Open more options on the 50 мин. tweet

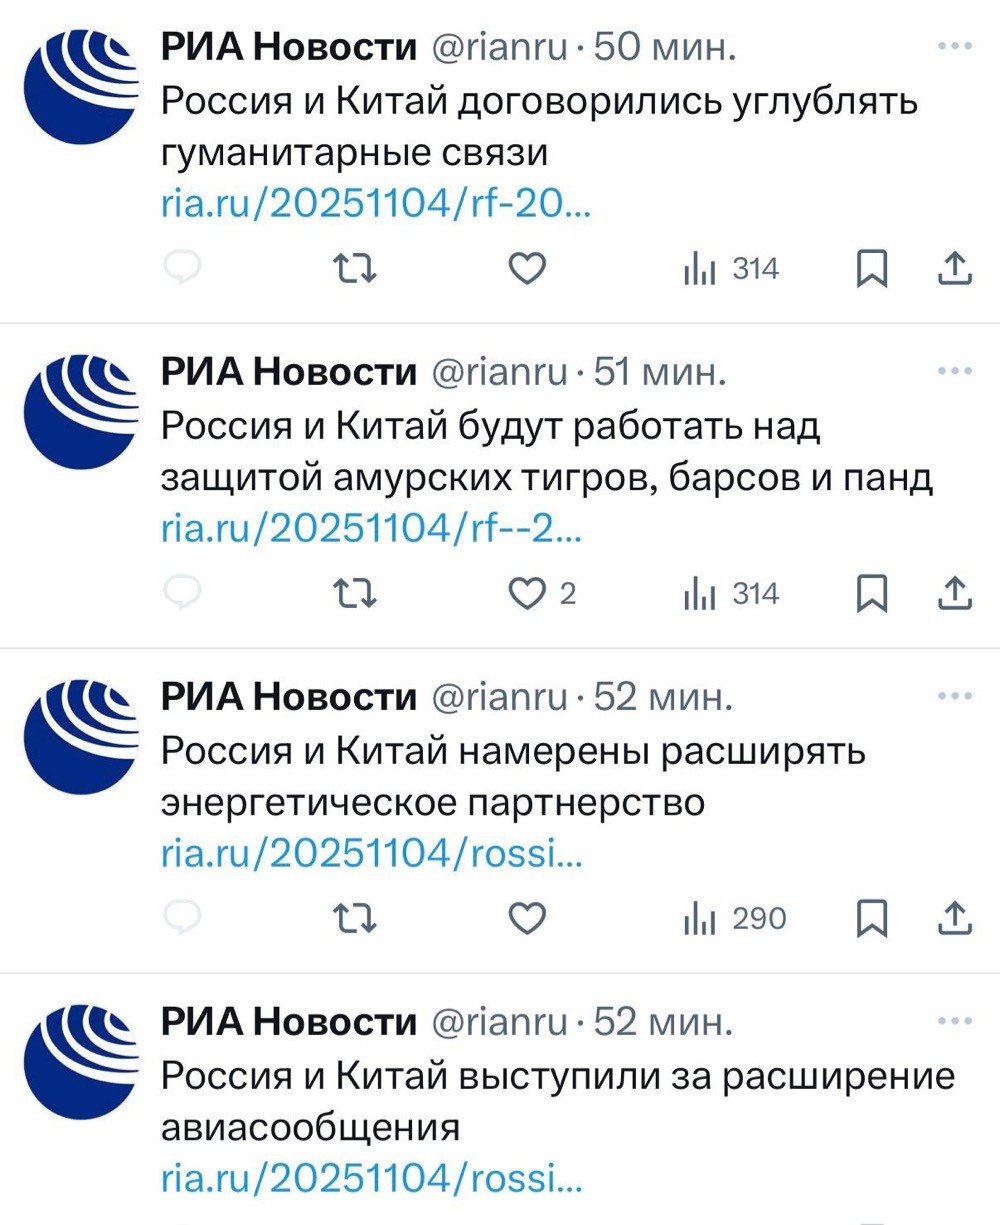[x=955, y=46]
